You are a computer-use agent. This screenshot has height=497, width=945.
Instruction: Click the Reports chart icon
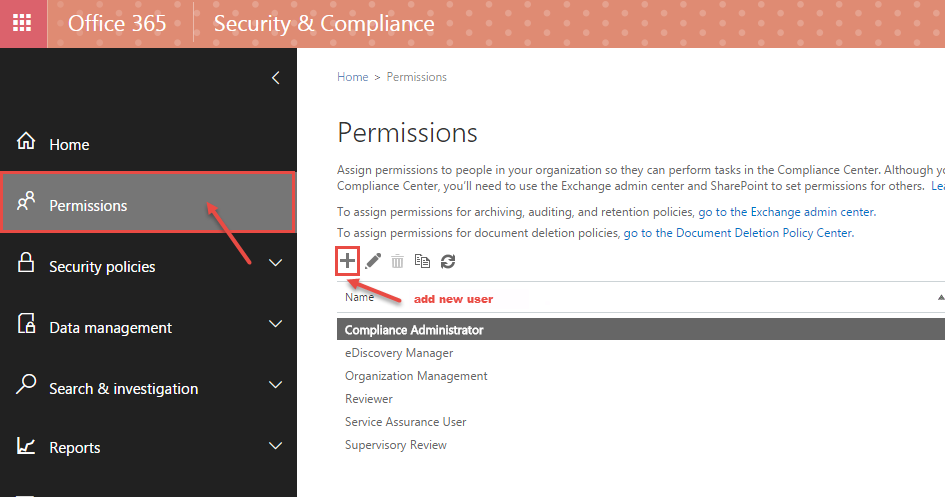[x=26, y=446]
